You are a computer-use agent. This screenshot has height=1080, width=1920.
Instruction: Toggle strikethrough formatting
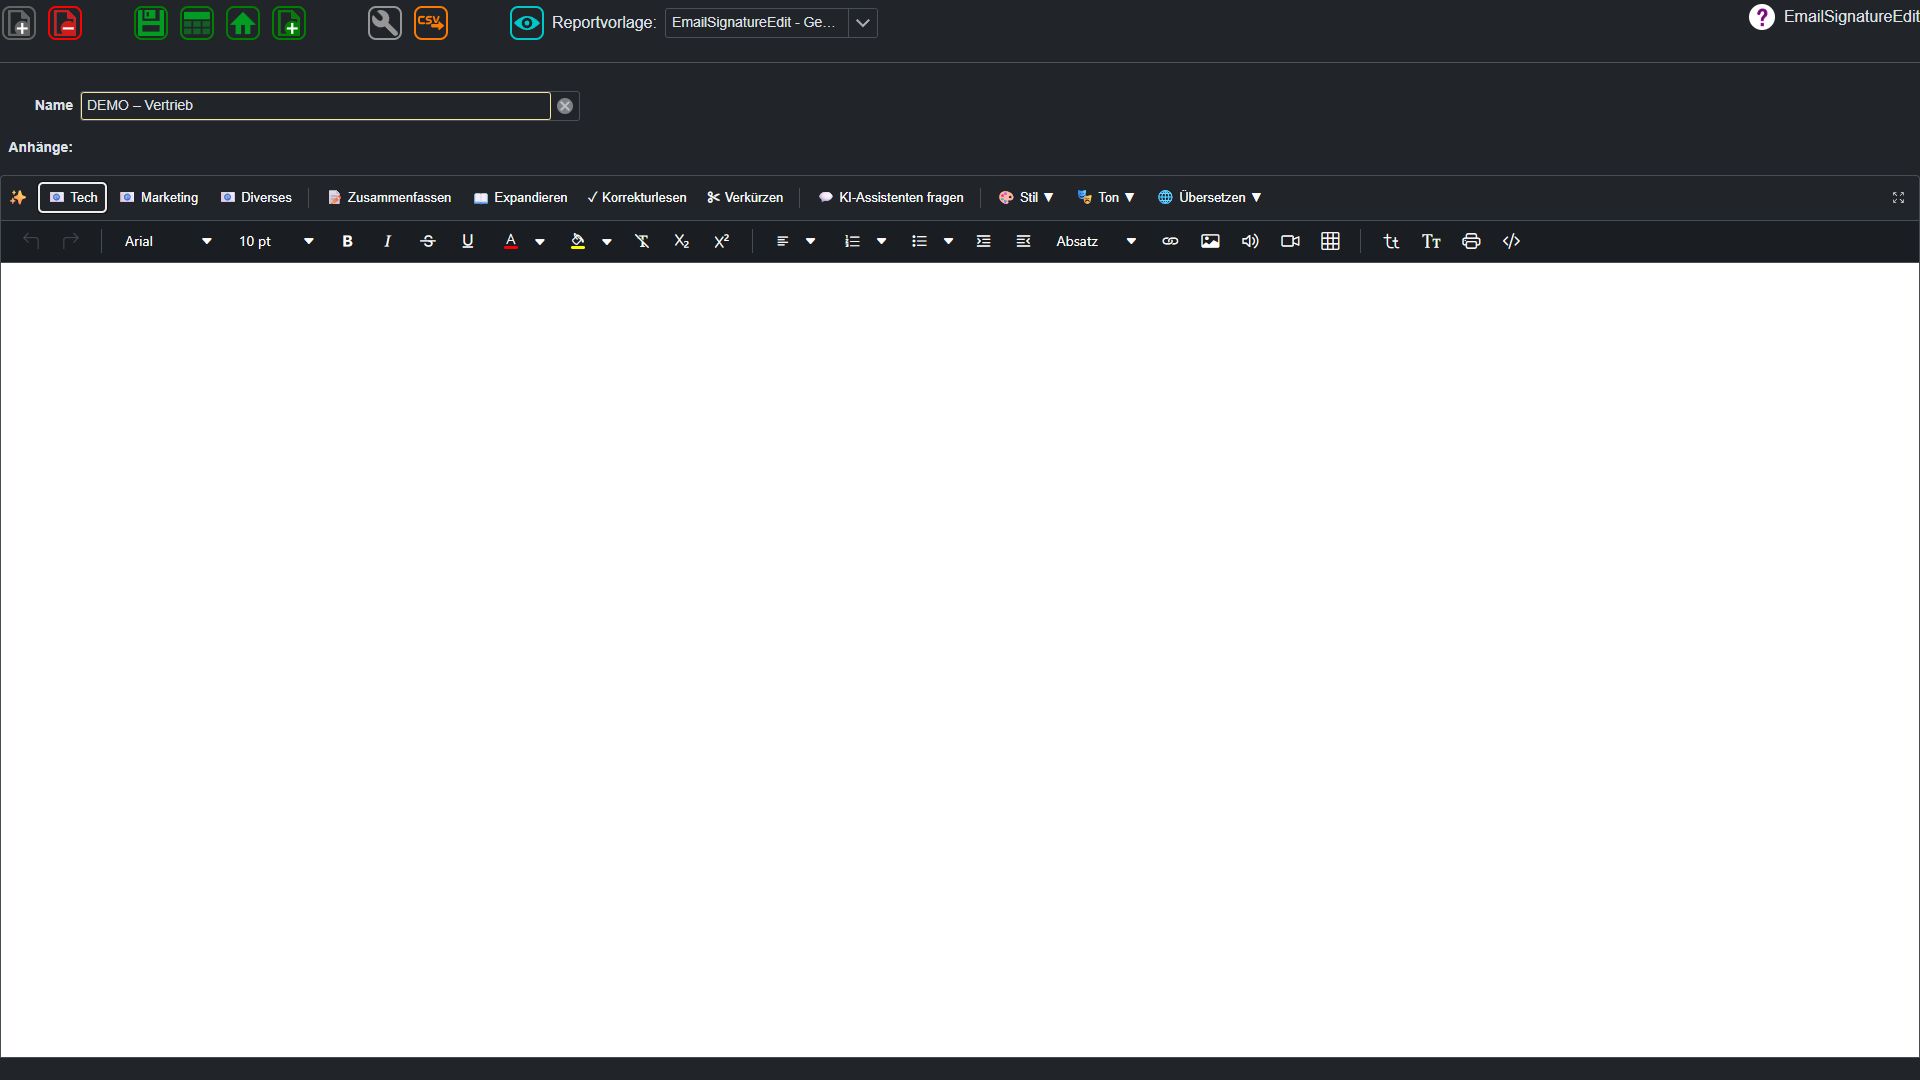(x=427, y=241)
